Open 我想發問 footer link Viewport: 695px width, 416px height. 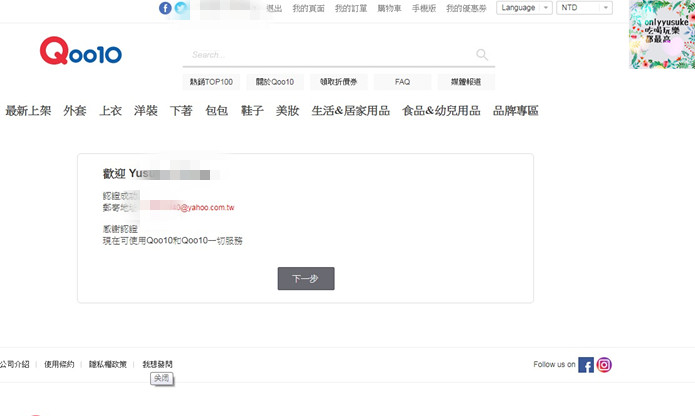click(x=157, y=364)
